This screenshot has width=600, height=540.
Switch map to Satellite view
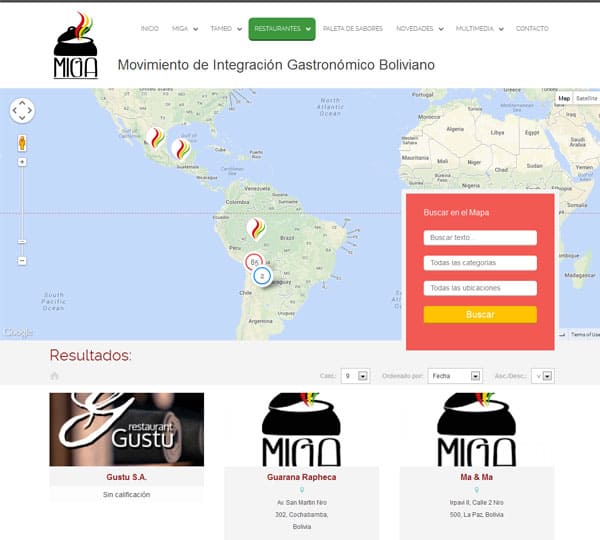click(x=587, y=98)
